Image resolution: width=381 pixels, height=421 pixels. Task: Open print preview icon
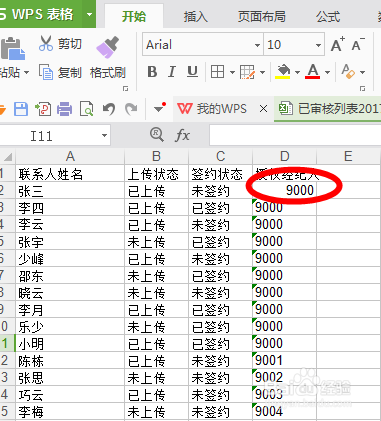click(86, 109)
